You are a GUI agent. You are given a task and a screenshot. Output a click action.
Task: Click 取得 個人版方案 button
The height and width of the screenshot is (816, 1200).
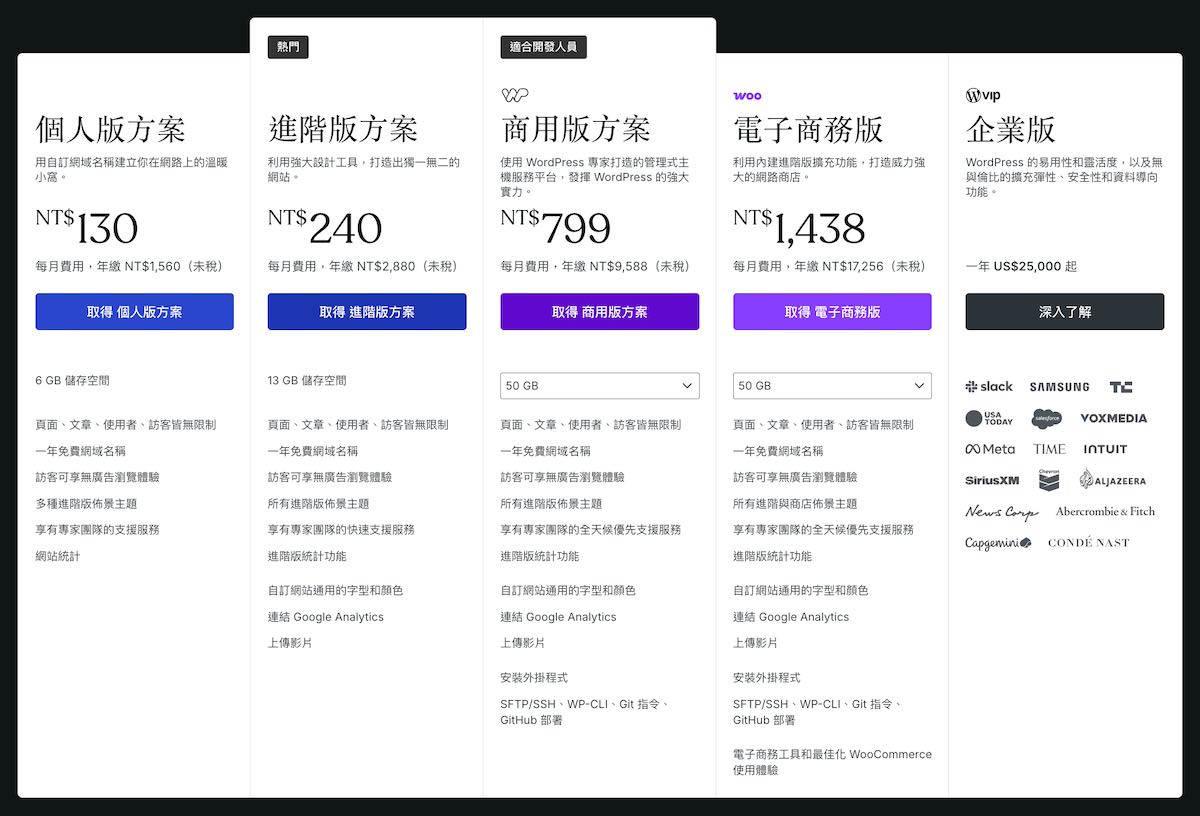point(134,311)
